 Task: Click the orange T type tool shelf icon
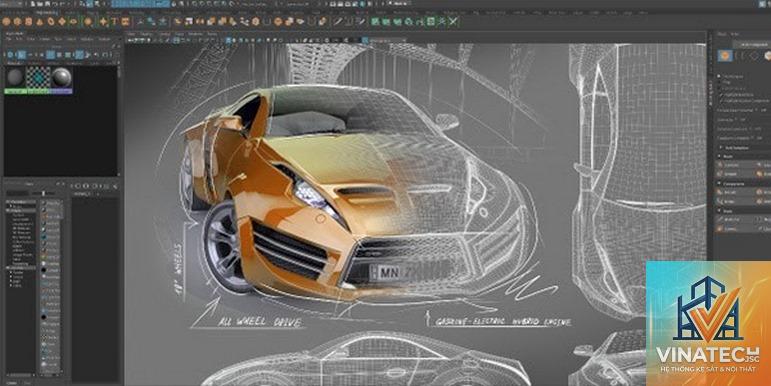[114, 21]
